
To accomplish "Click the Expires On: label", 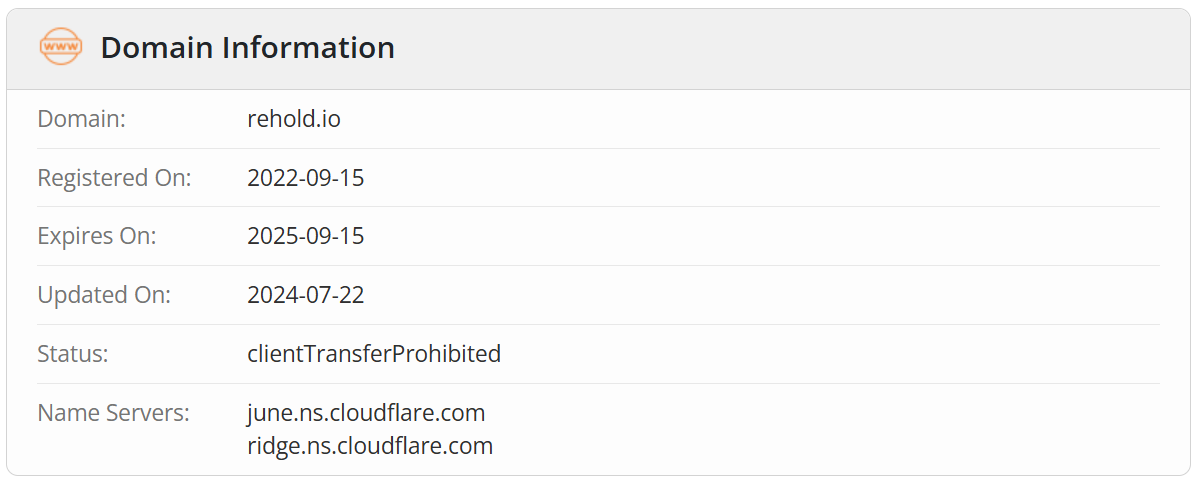I will pyautogui.click(x=97, y=237).
